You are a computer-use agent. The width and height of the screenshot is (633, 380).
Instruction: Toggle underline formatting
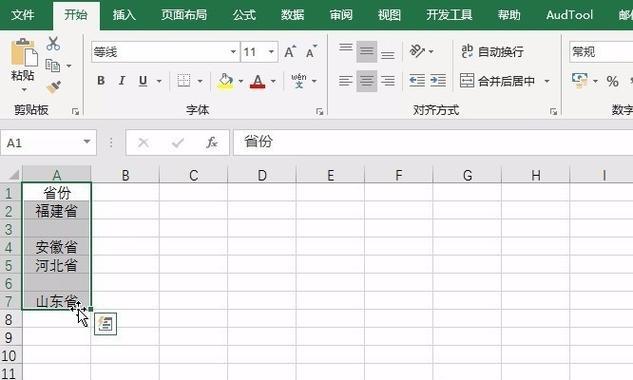coord(143,81)
